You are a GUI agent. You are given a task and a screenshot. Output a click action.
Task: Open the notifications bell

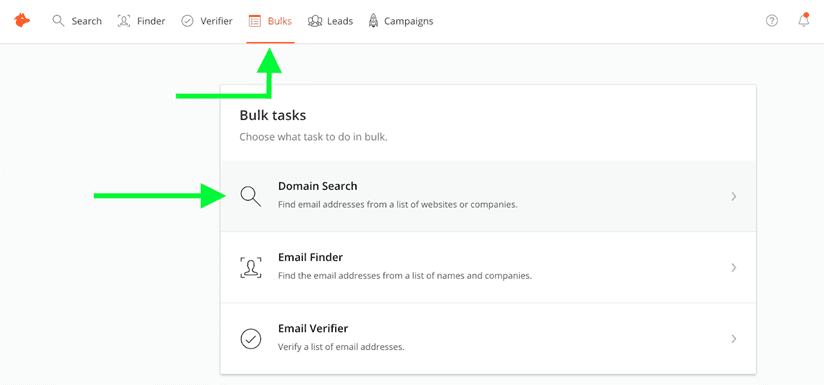point(803,20)
